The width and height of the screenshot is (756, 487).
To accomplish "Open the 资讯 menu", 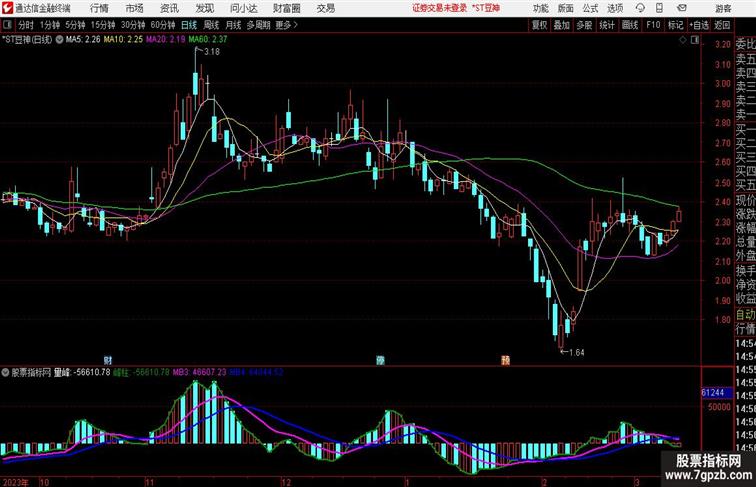I will coord(169,8).
